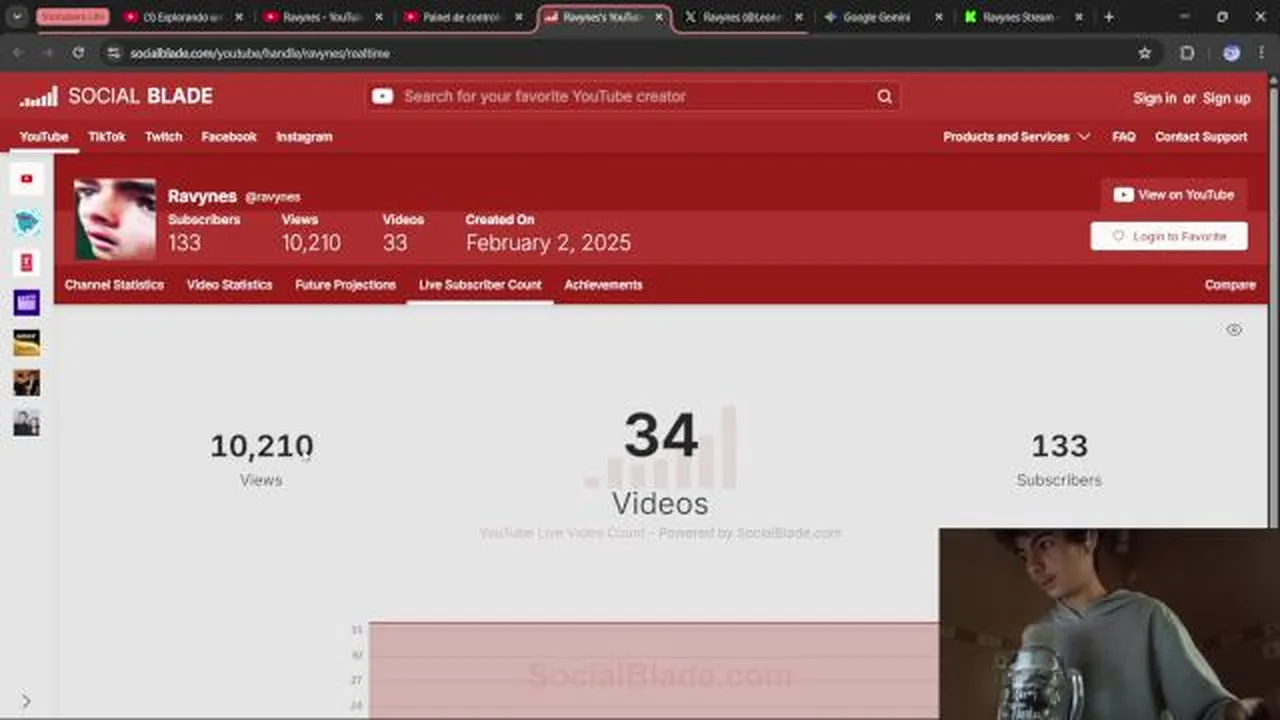Open the Future Projections tab
This screenshot has height=720, width=1280.
click(345, 285)
